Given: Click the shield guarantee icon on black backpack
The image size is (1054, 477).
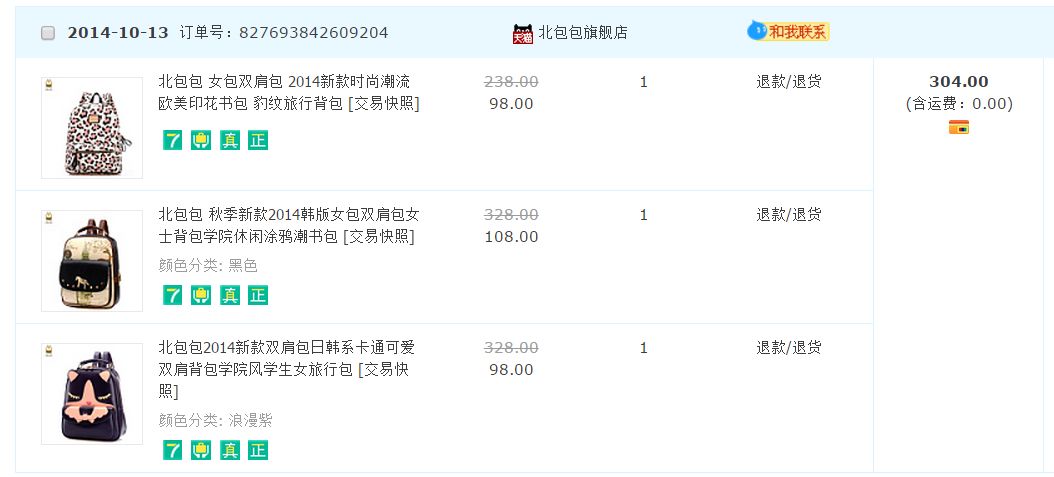Looking at the screenshot, I should tap(201, 295).
